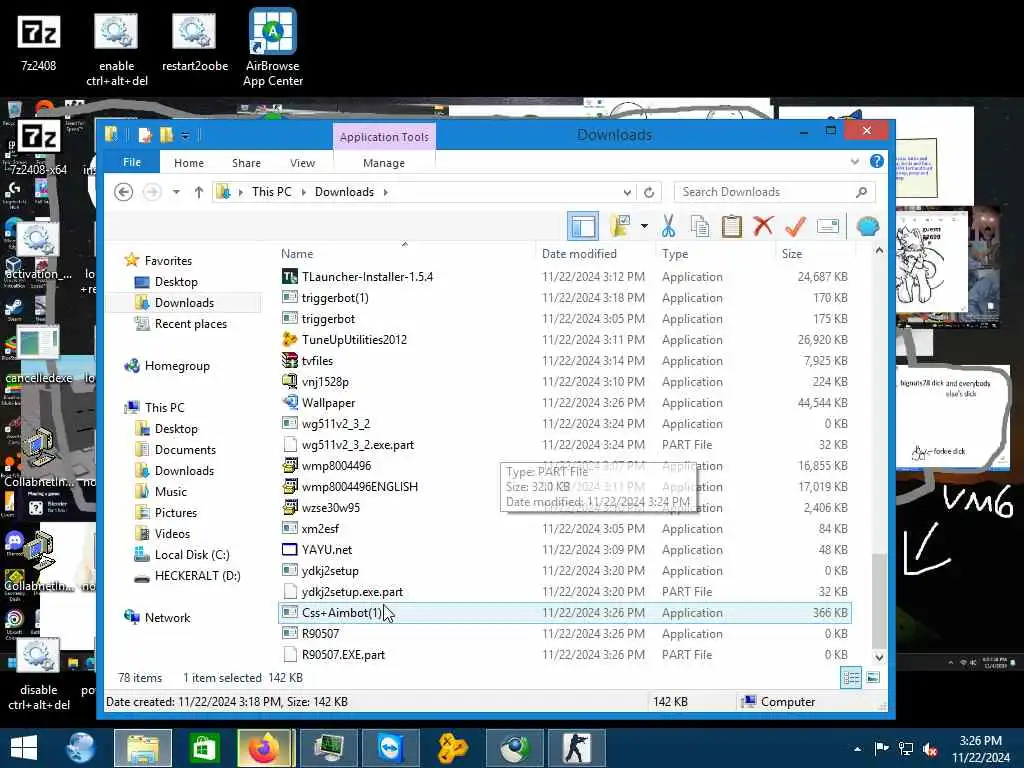
Task: Open the View ribbon tab
Action: point(302,163)
